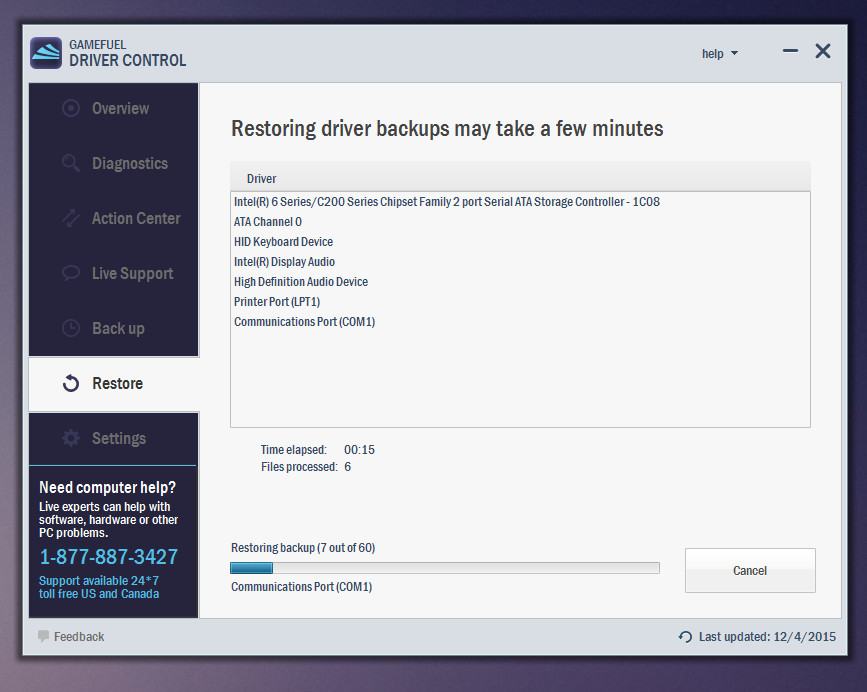Click the Live Support chat bubble icon
The width and height of the screenshot is (867, 692).
pyautogui.click(x=71, y=273)
